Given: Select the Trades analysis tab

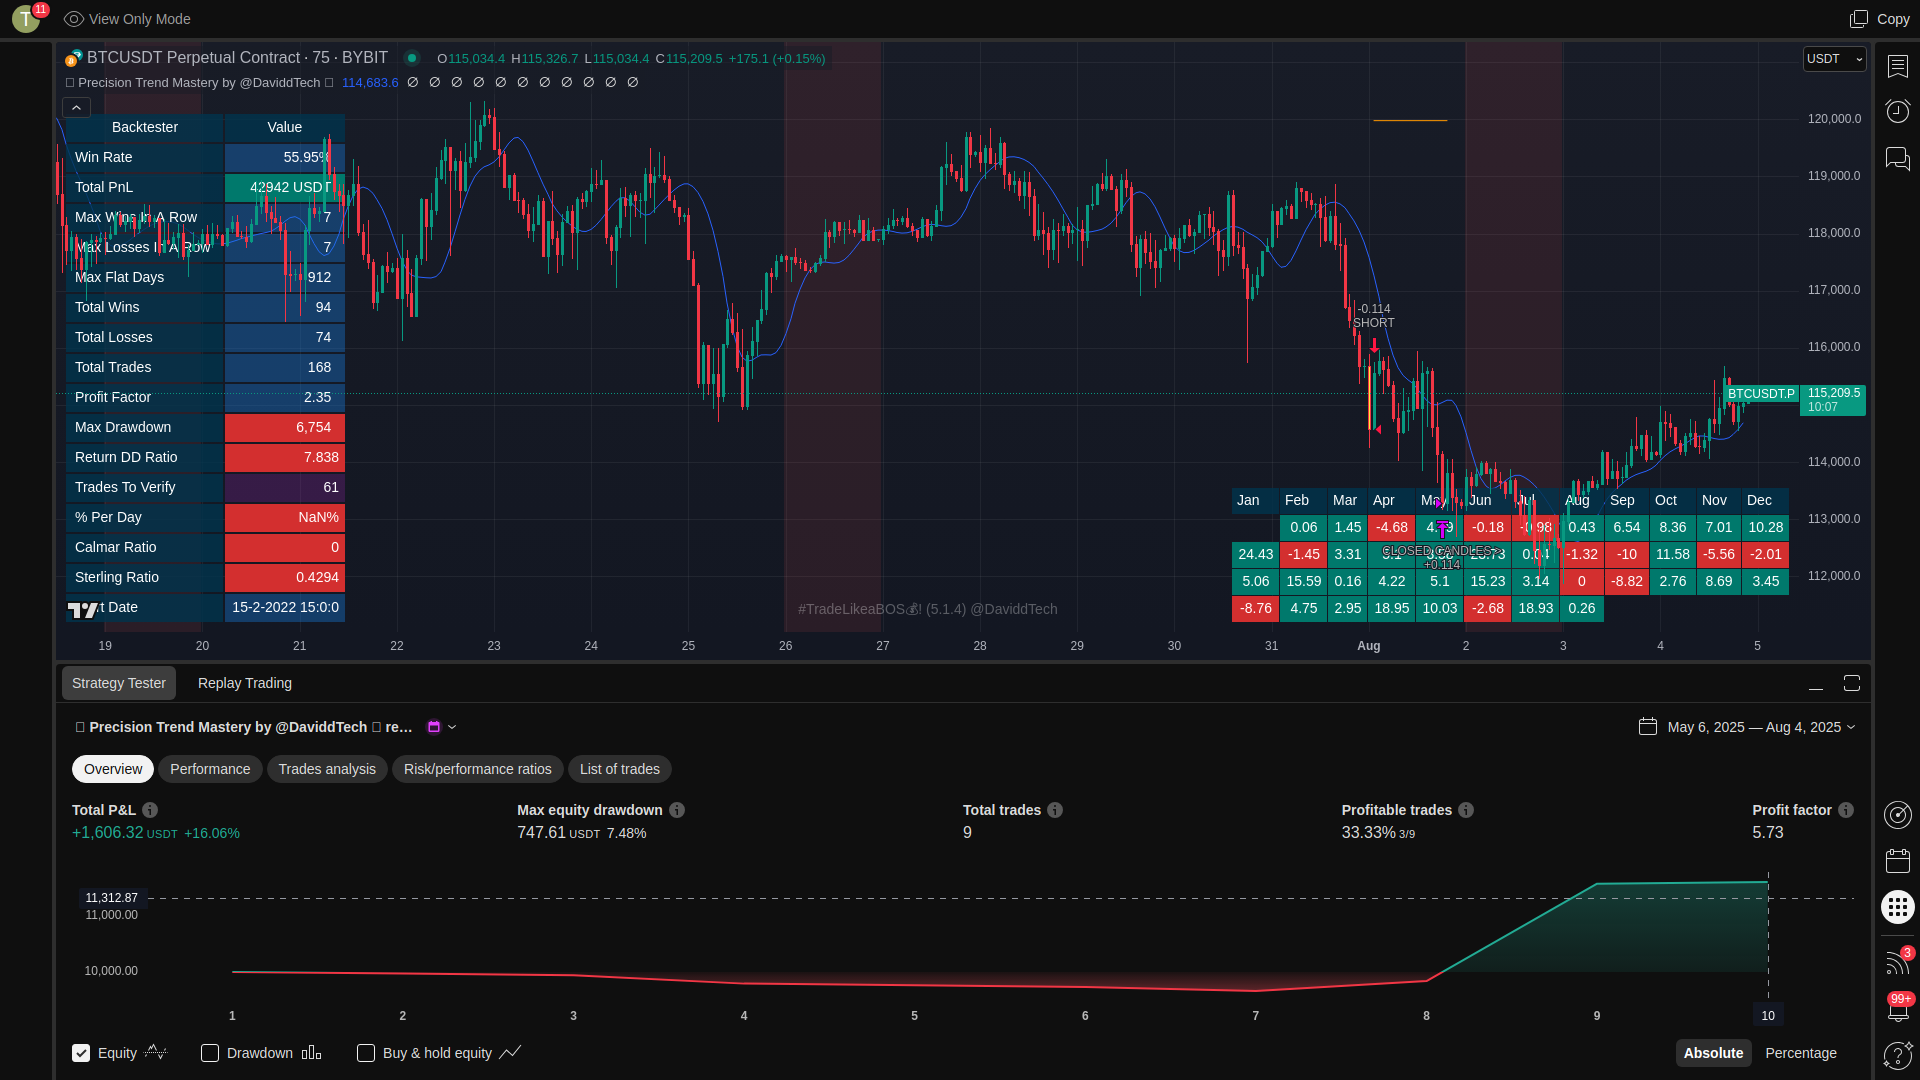Looking at the screenshot, I should (x=327, y=769).
